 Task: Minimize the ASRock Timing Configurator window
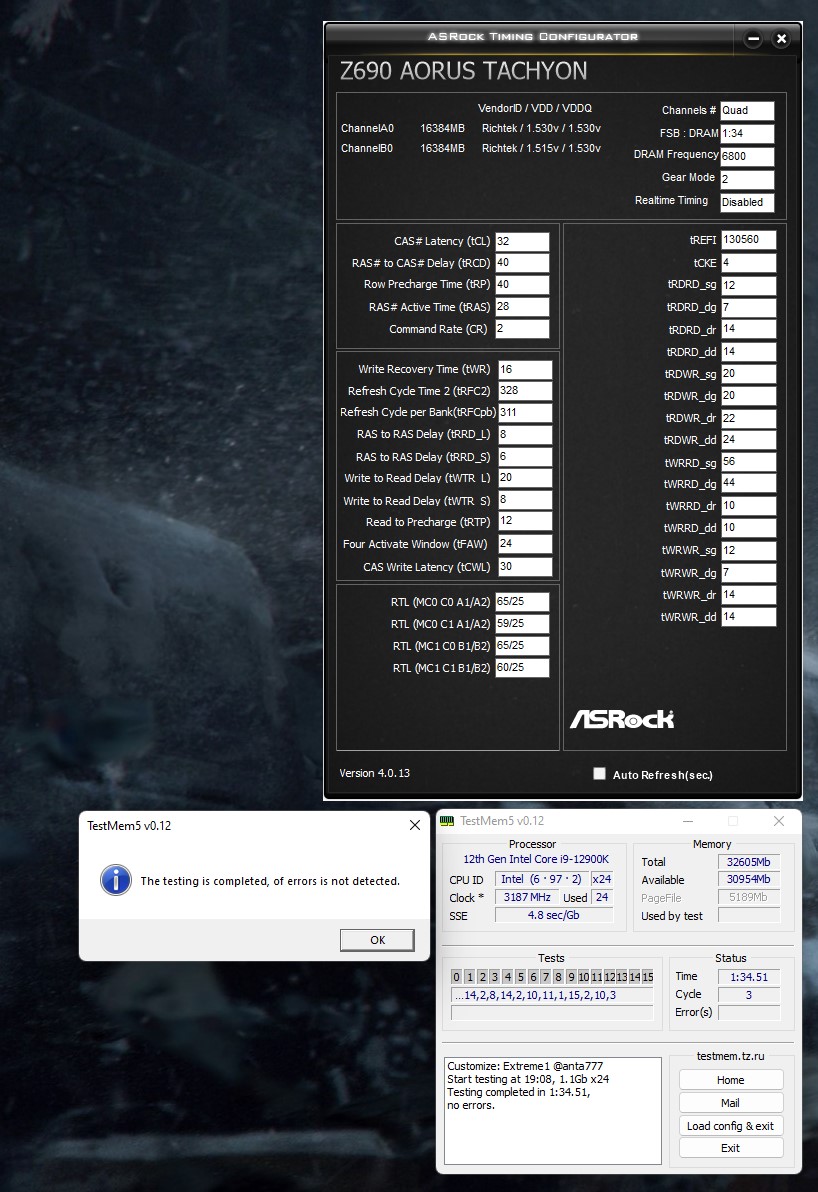tap(753, 39)
